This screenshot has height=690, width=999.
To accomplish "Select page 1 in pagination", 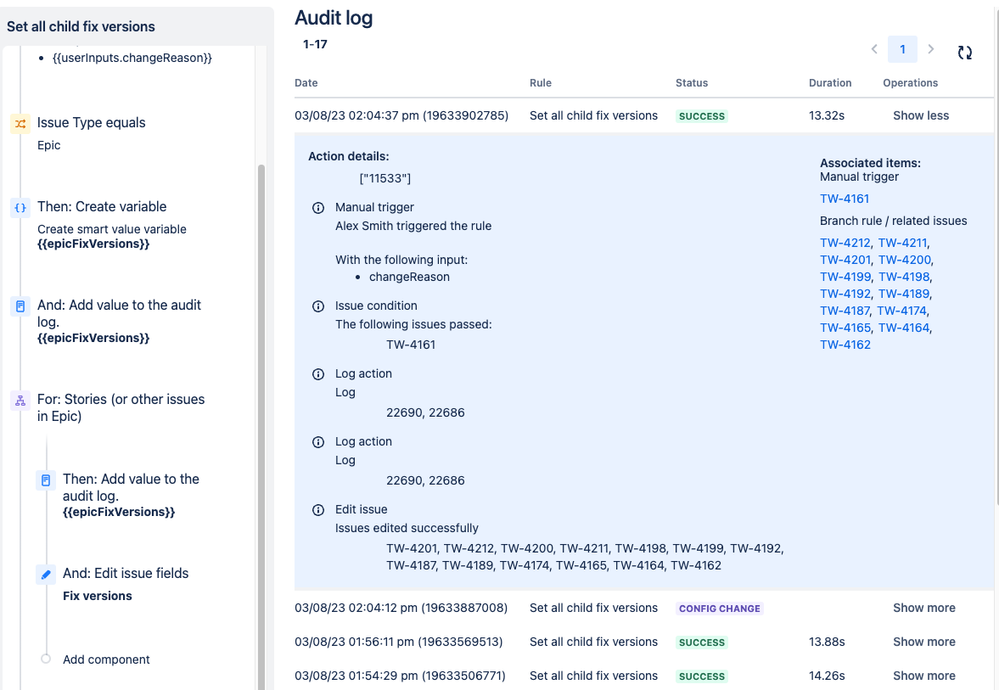I will (x=902, y=49).
